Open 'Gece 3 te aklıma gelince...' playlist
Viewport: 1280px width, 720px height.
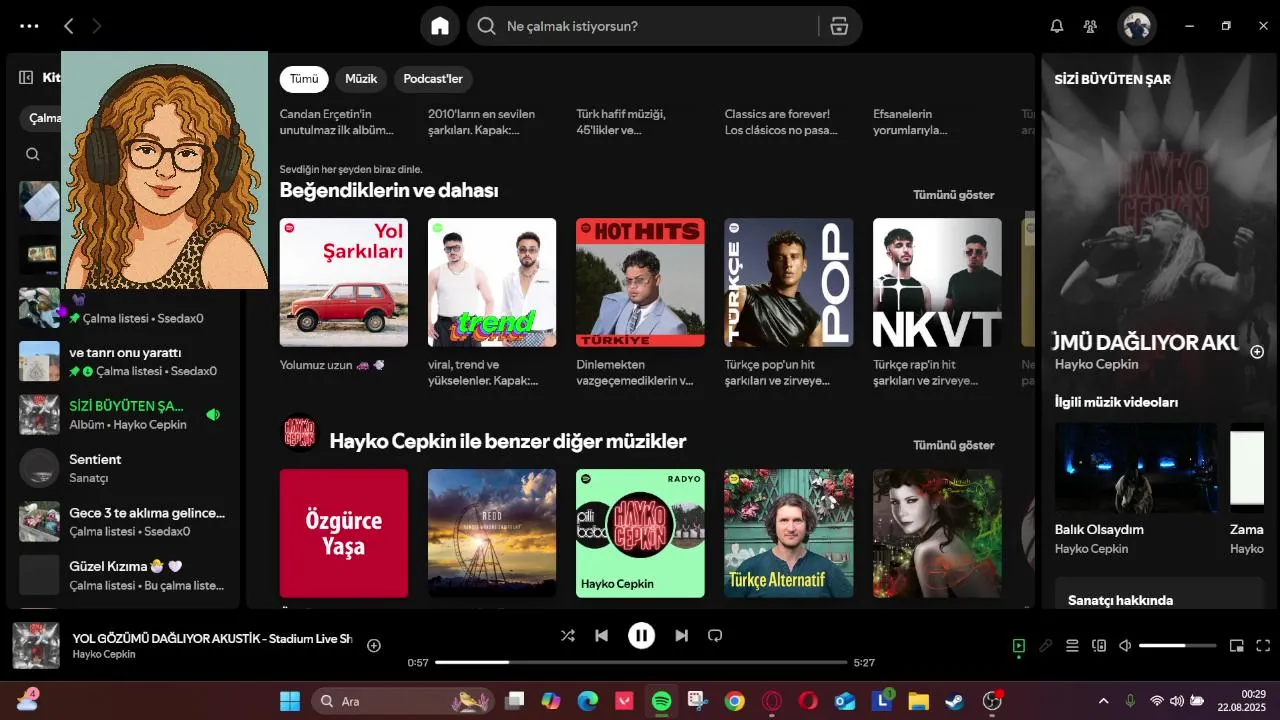(x=121, y=521)
